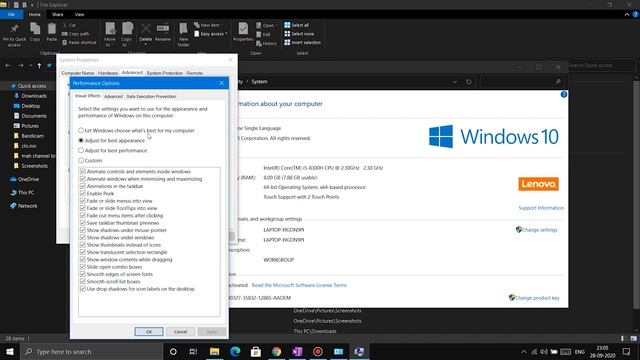Refresh the System window address bar
The image size is (640, 360).
(x=469, y=82)
